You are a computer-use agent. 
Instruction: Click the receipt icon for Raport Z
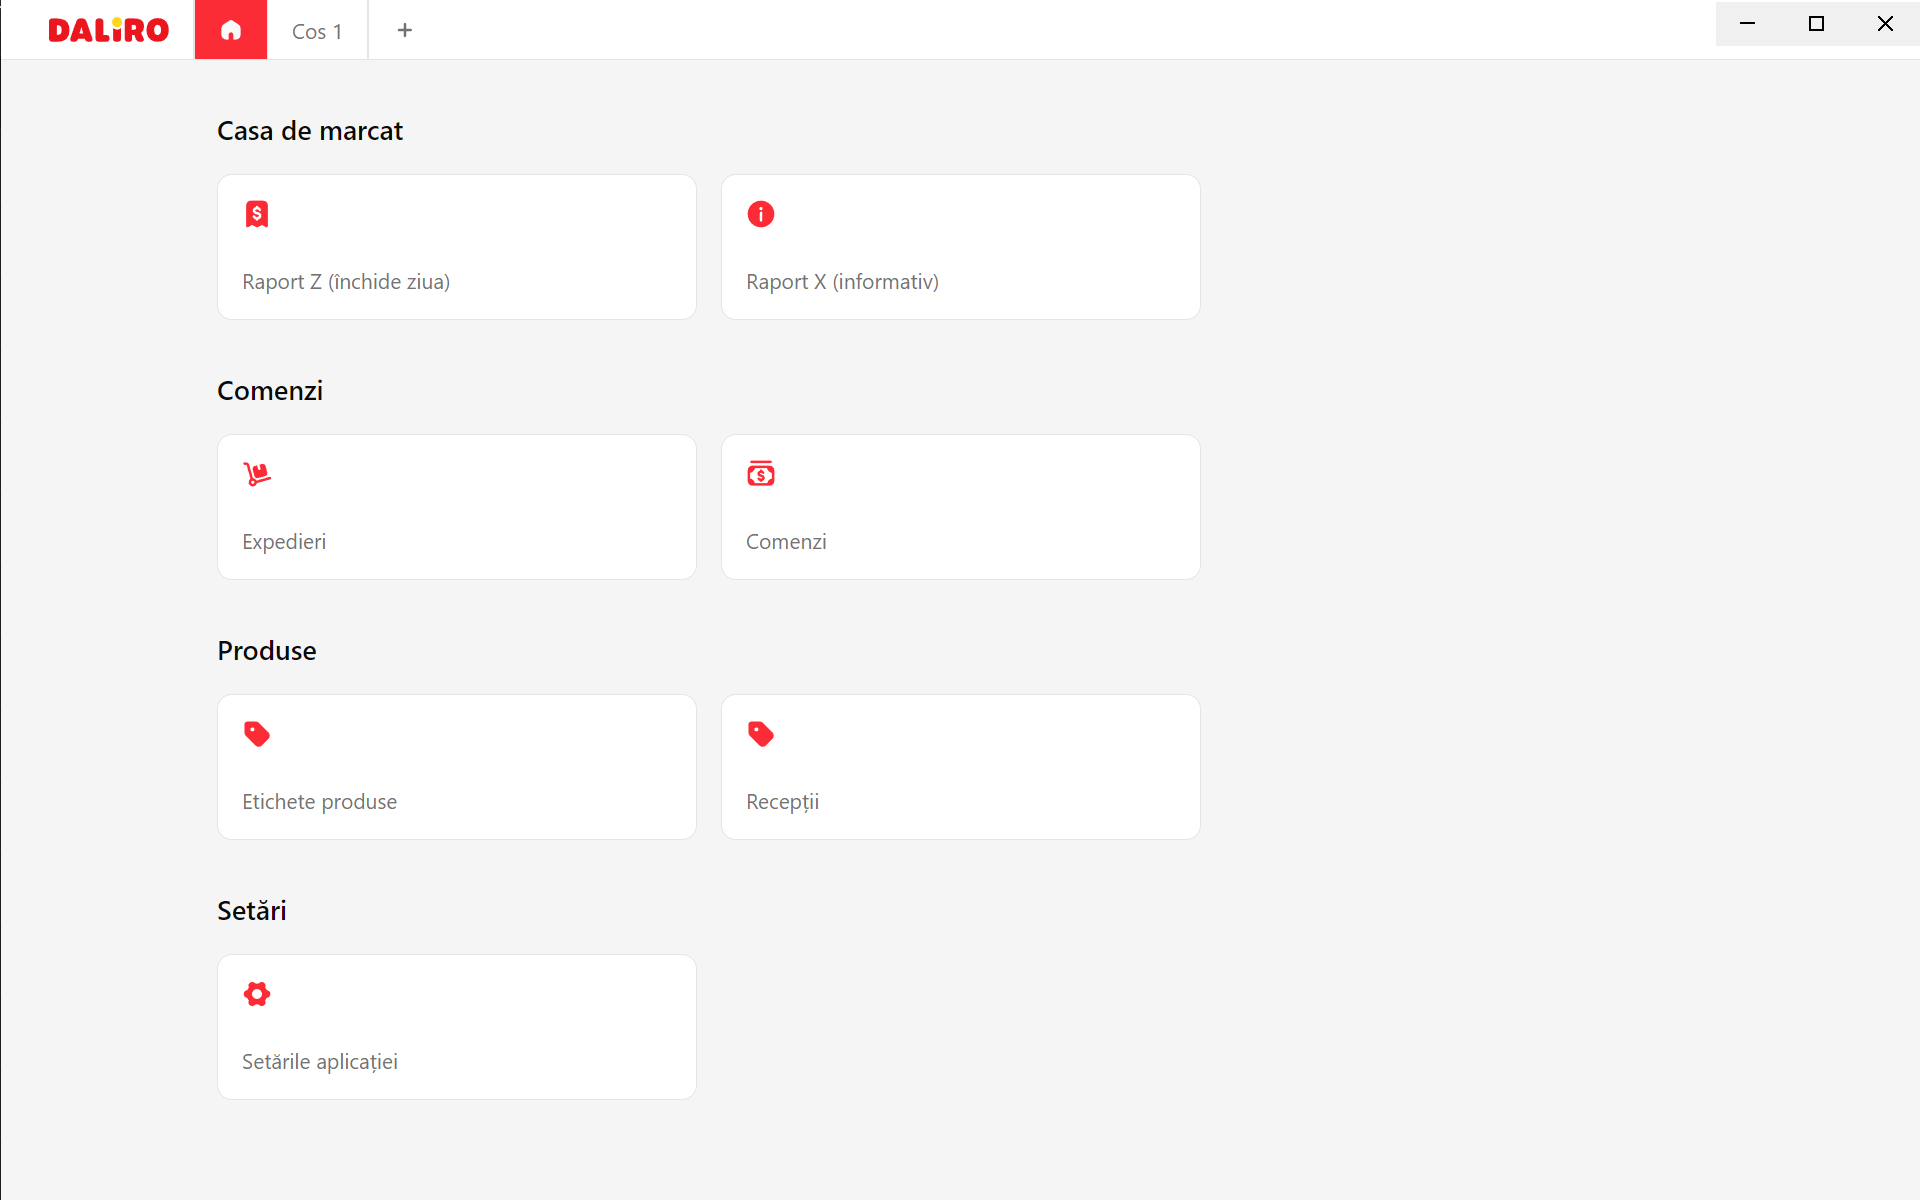coord(257,214)
